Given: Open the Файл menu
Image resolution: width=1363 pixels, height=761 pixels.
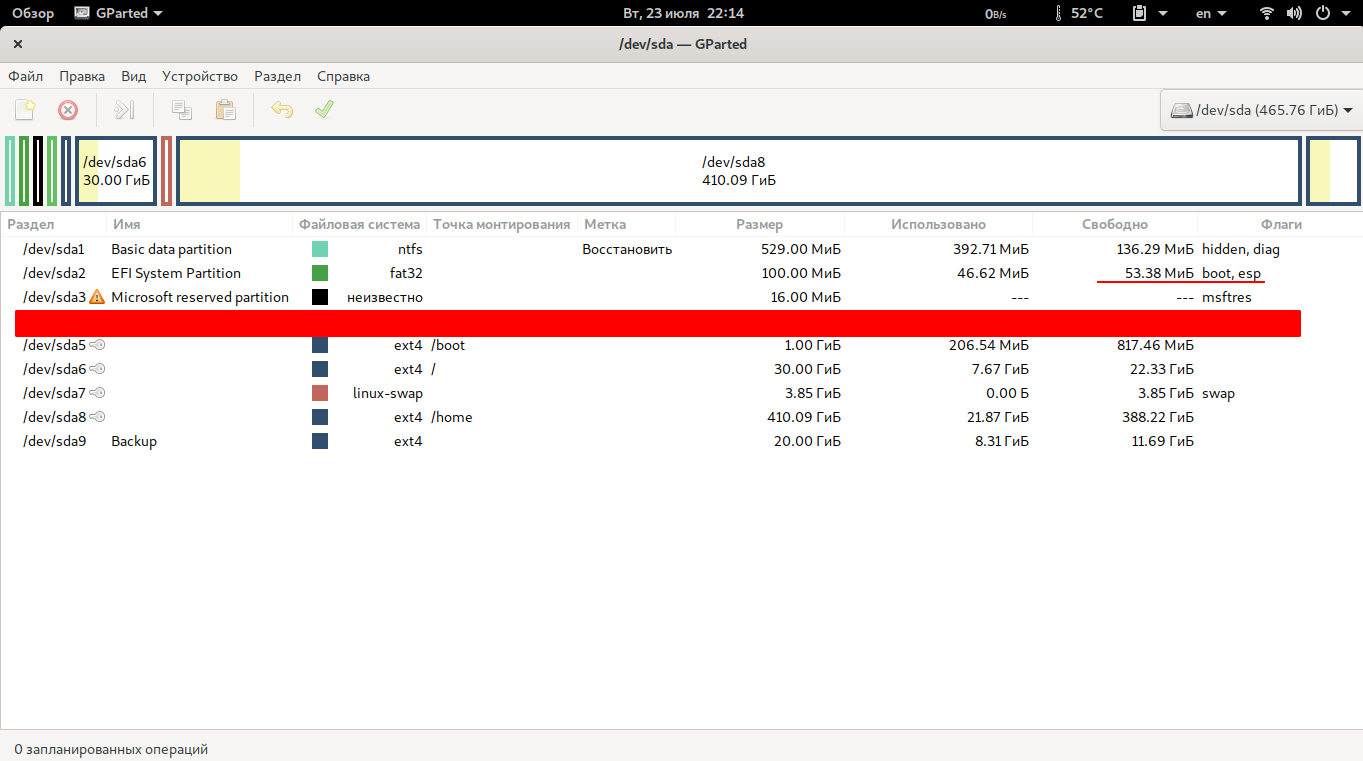Looking at the screenshot, I should point(26,76).
